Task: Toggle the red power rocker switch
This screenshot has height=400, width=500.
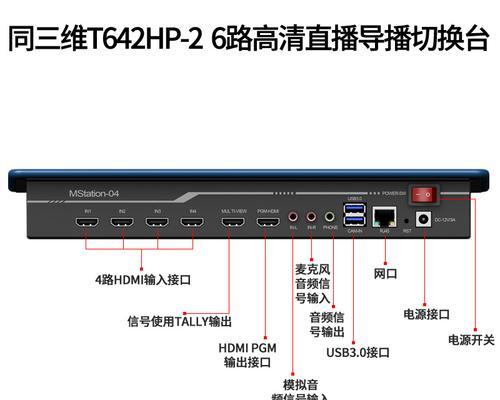Action: [423, 194]
